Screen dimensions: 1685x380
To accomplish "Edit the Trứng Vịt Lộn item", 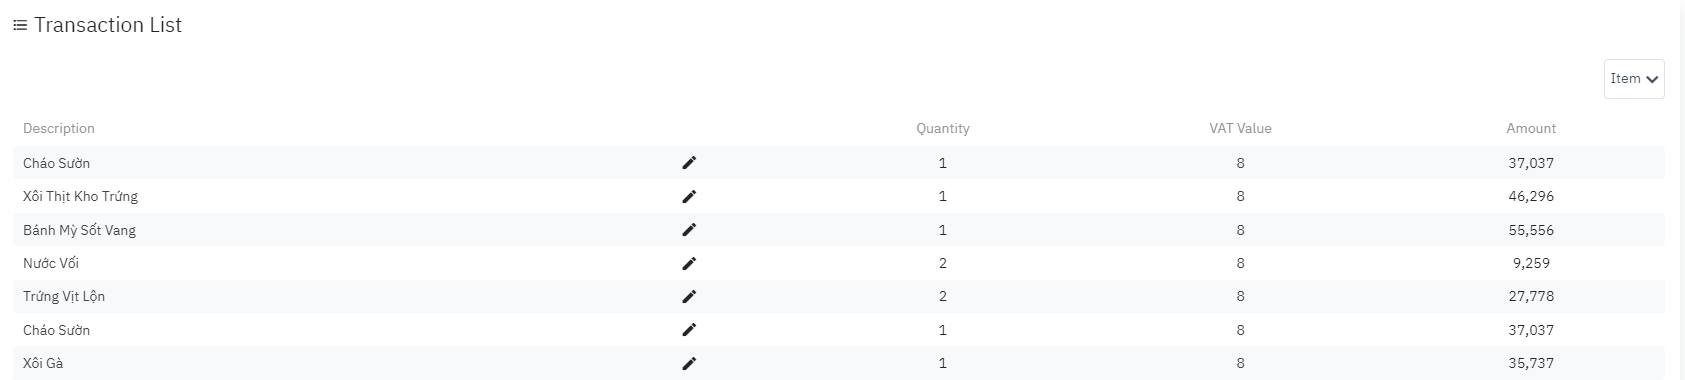I will pyautogui.click(x=688, y=296).
